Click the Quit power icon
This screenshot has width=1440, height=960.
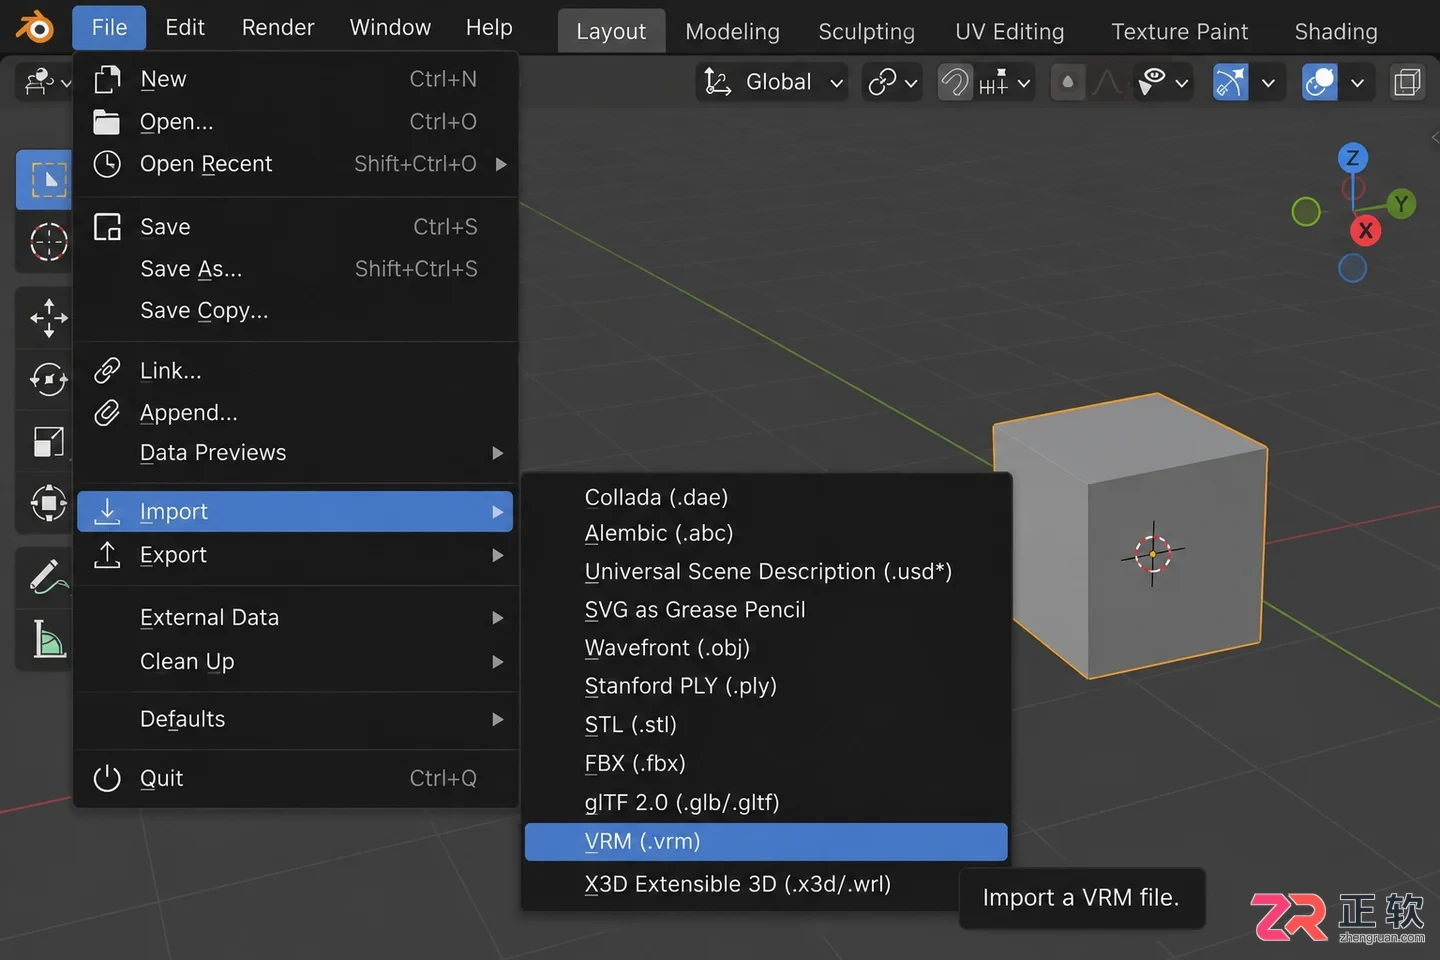click(x=107, y=778)
